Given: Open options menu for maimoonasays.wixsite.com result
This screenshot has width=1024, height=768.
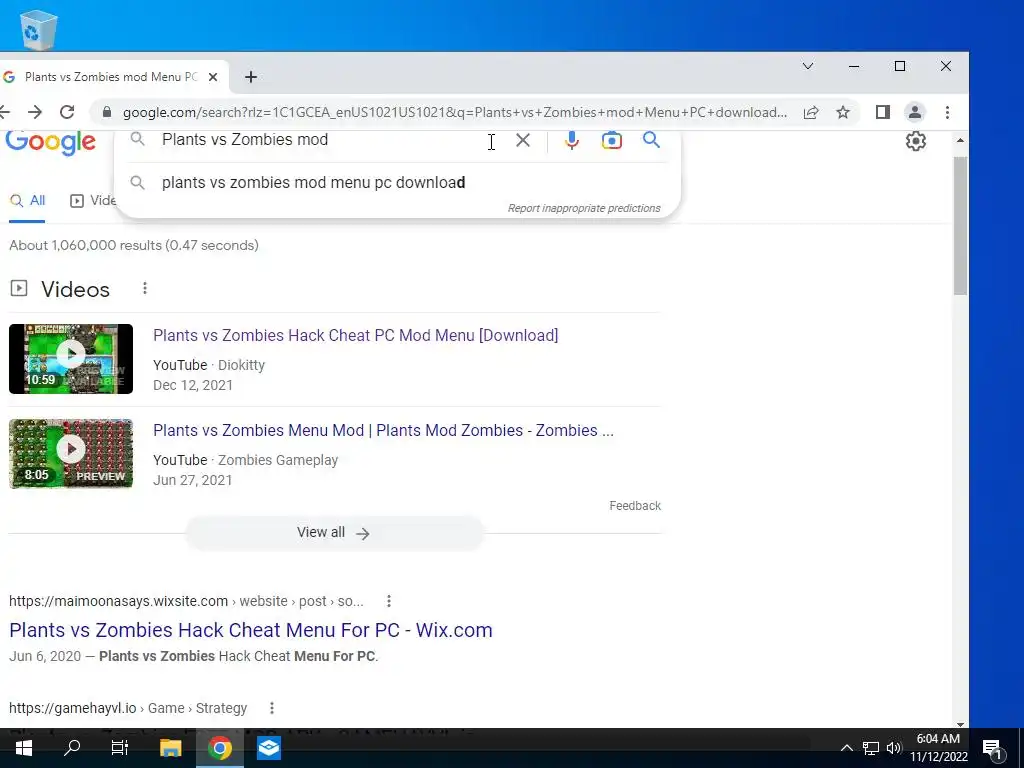Looking at the screenshot, I should click(389, 601).
